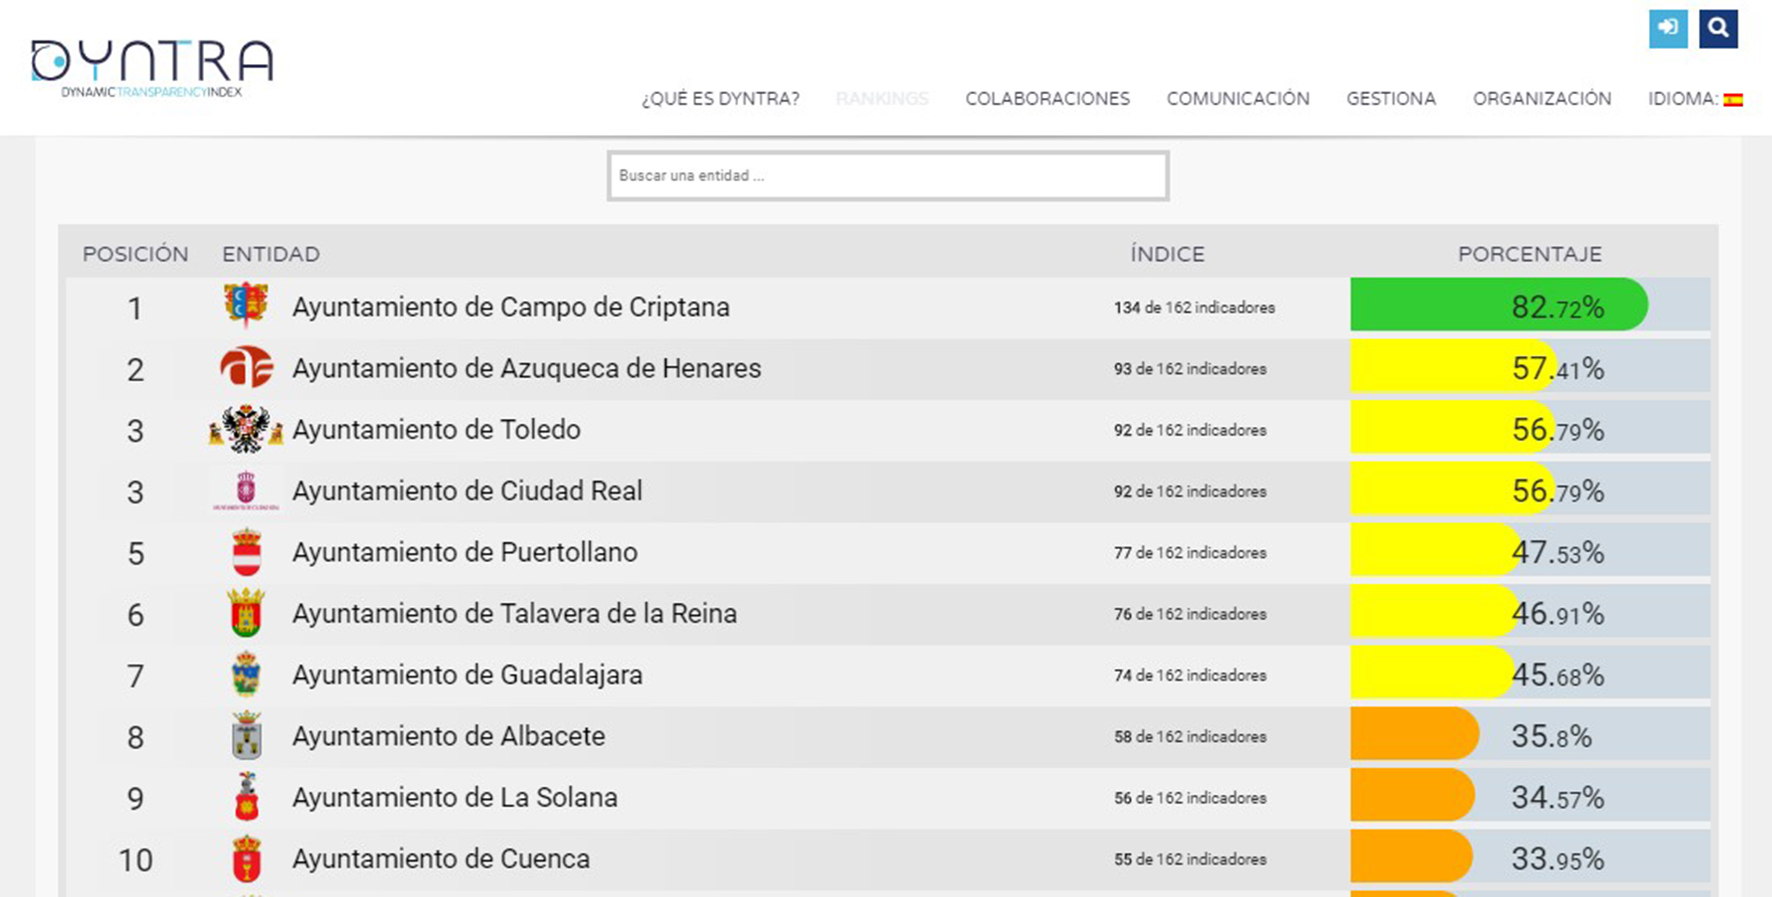Viewport: 1772px width, 897px height.
Task: Click Puertollano coat of arms
Action: [x=246, y=553]
